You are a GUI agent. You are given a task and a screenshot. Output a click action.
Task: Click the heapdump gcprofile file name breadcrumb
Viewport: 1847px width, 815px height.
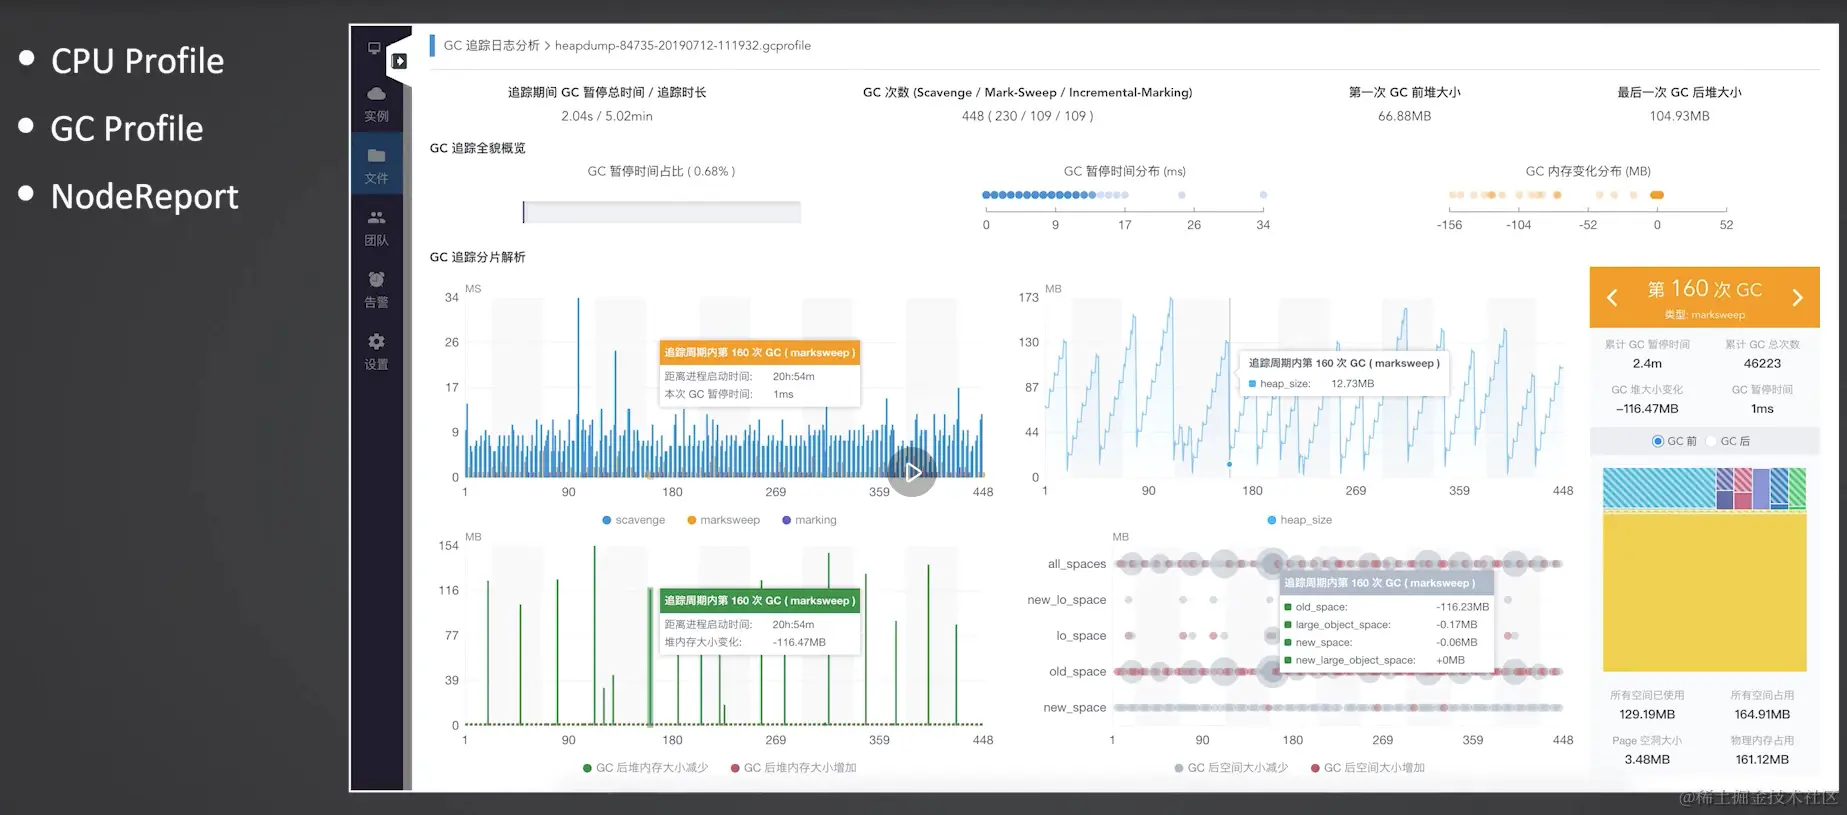click(x=683, y=45)
